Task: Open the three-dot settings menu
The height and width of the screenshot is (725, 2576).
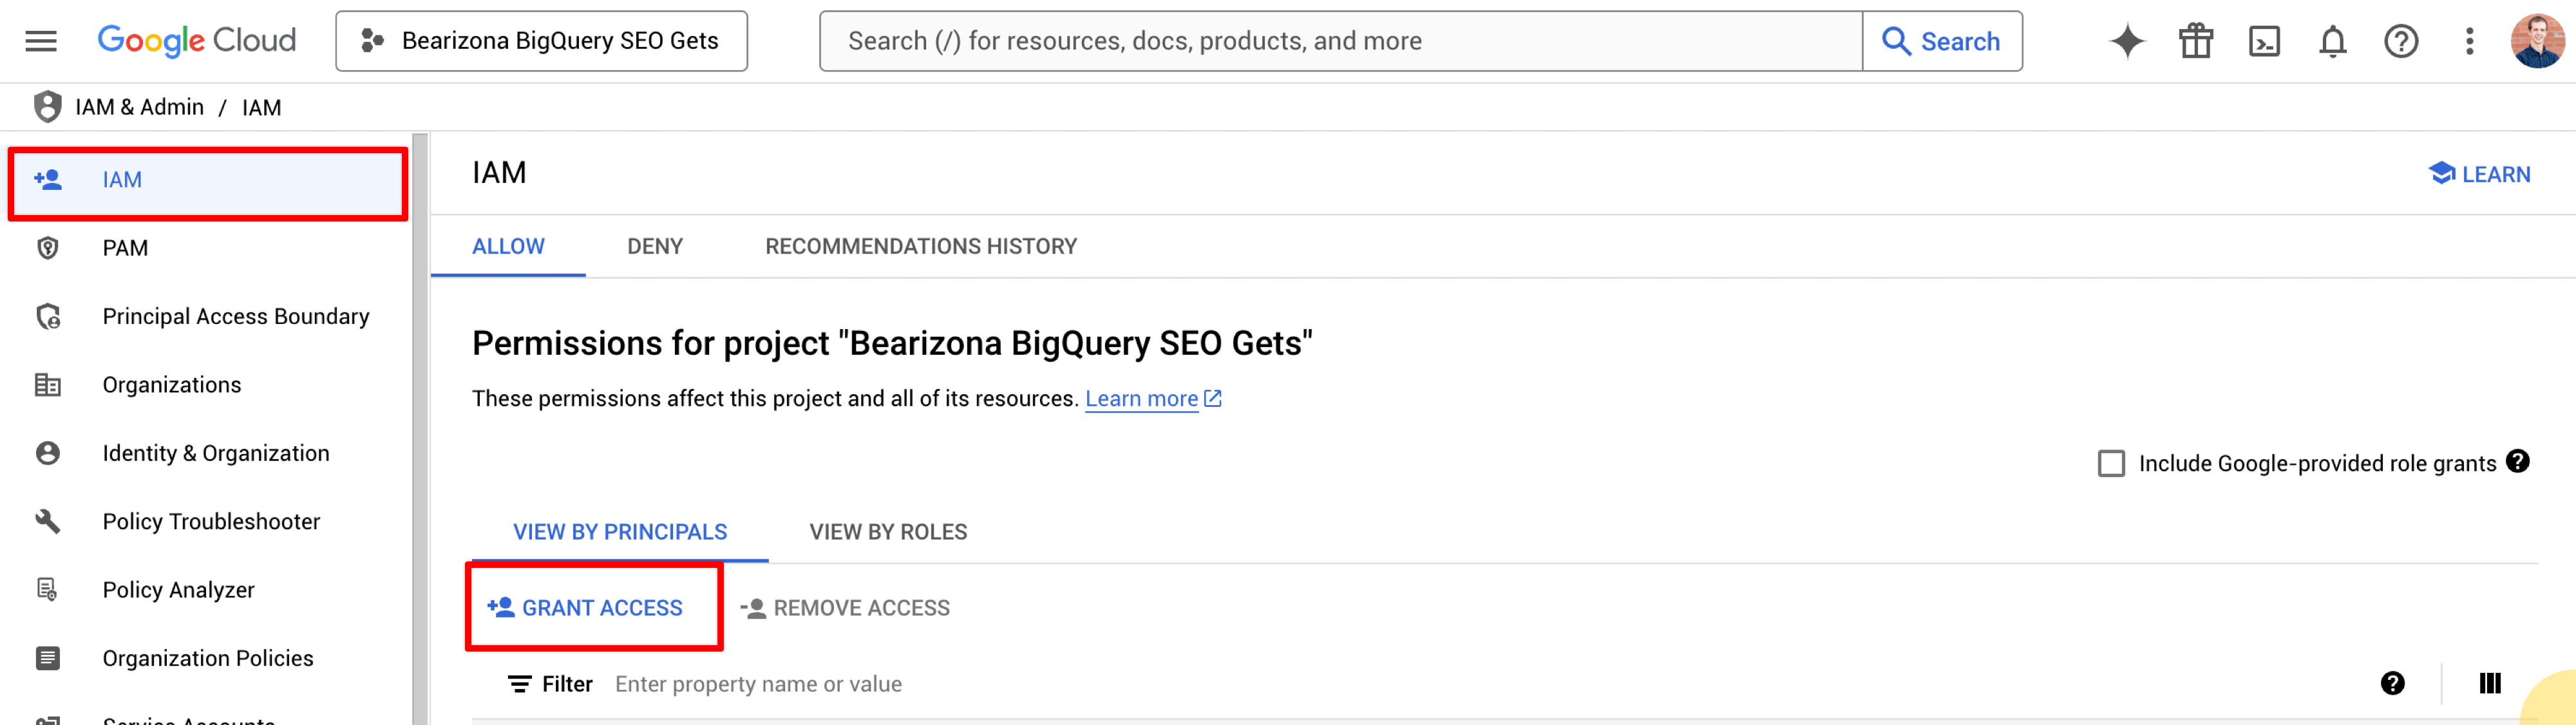Action: pyautogui.click(x=2469, y=41)
